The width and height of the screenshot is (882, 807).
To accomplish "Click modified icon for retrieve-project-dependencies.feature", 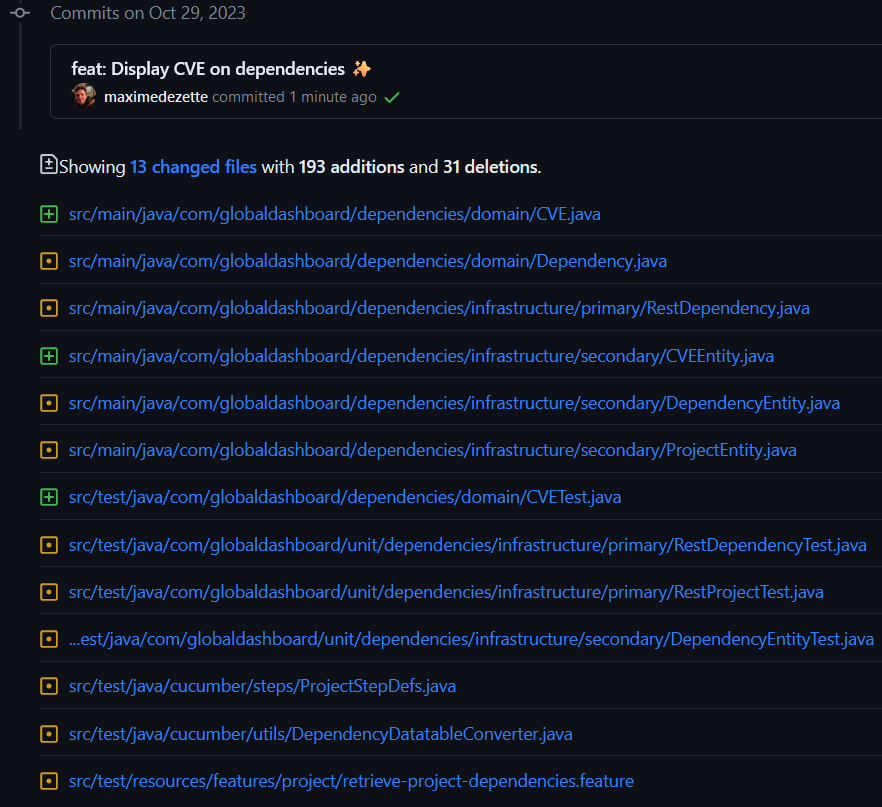I will pyautogui.click(x=49, y=781).
